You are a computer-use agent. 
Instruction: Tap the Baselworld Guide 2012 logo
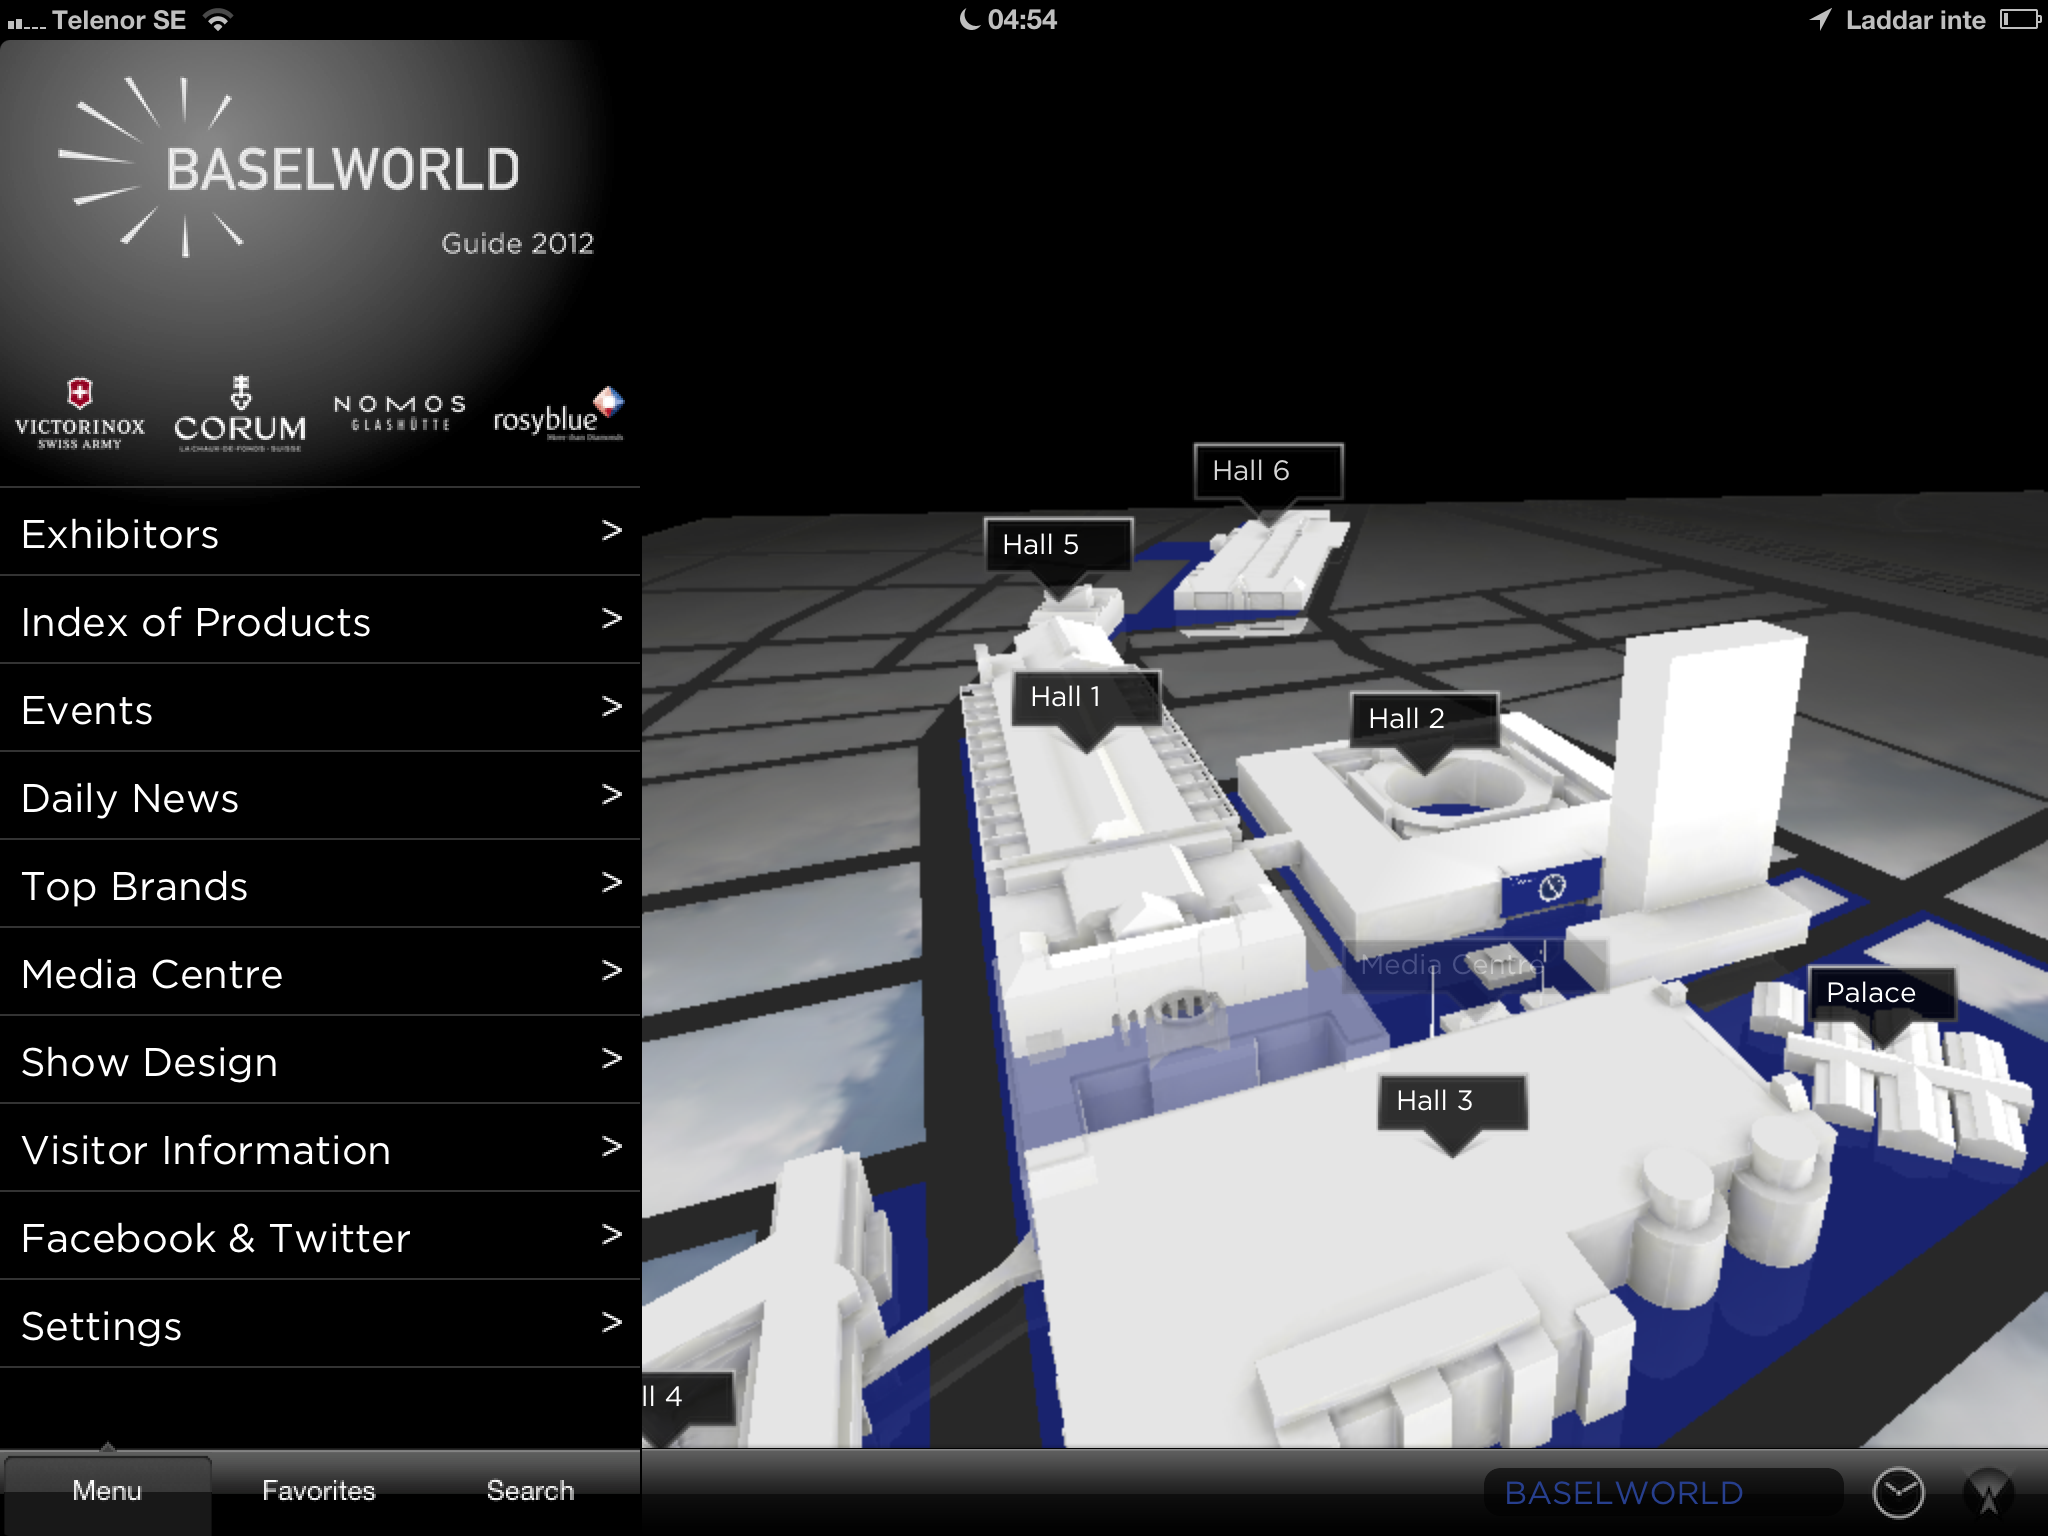[x=326, y=168]
